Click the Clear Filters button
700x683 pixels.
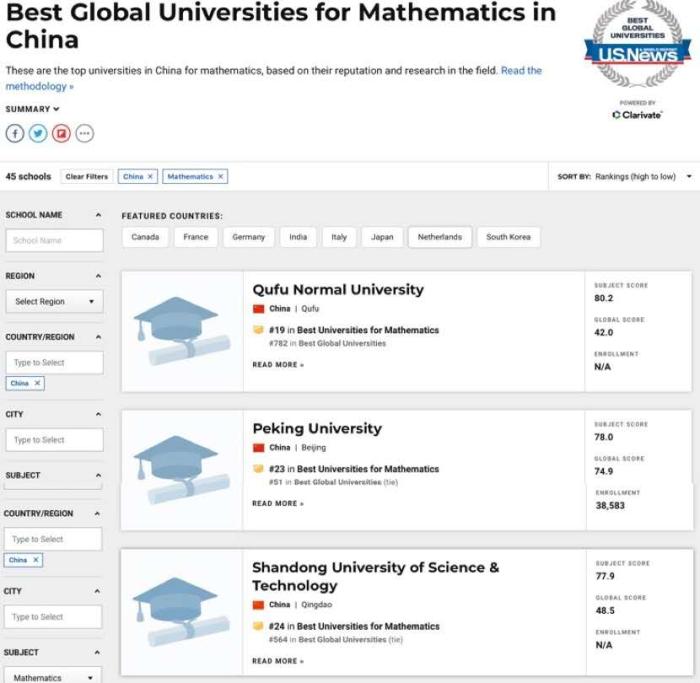click(x=87, y=177)
